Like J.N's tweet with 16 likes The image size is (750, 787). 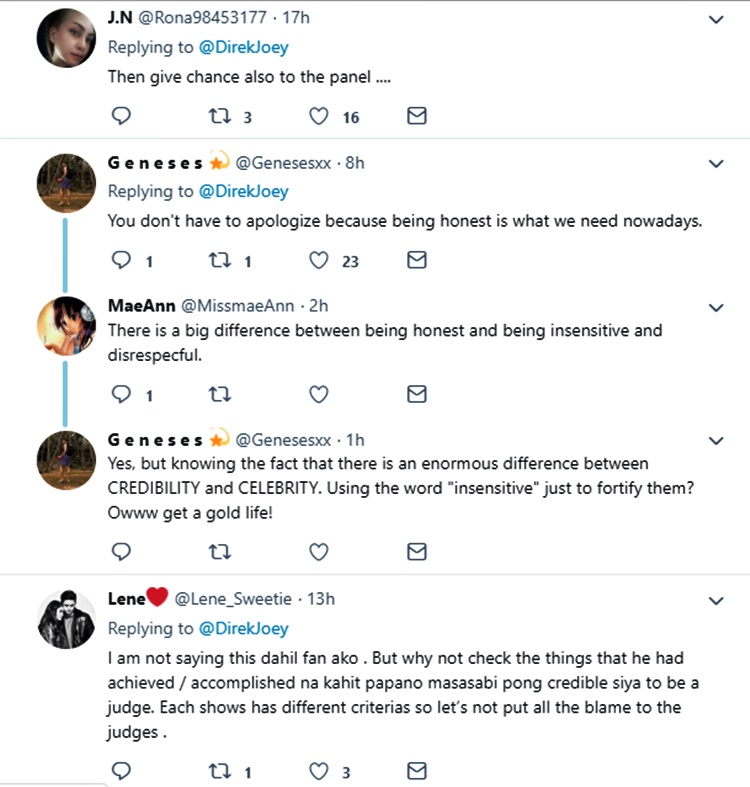tap(319, 117)
